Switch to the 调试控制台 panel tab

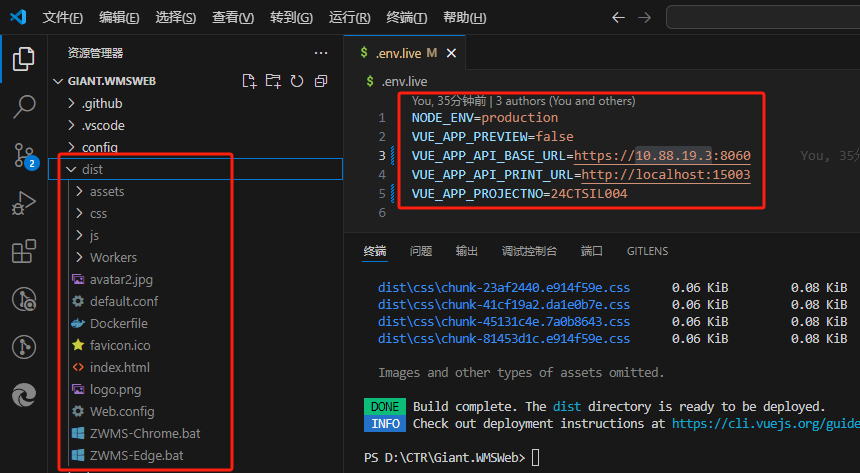click(x=528, y=251)
